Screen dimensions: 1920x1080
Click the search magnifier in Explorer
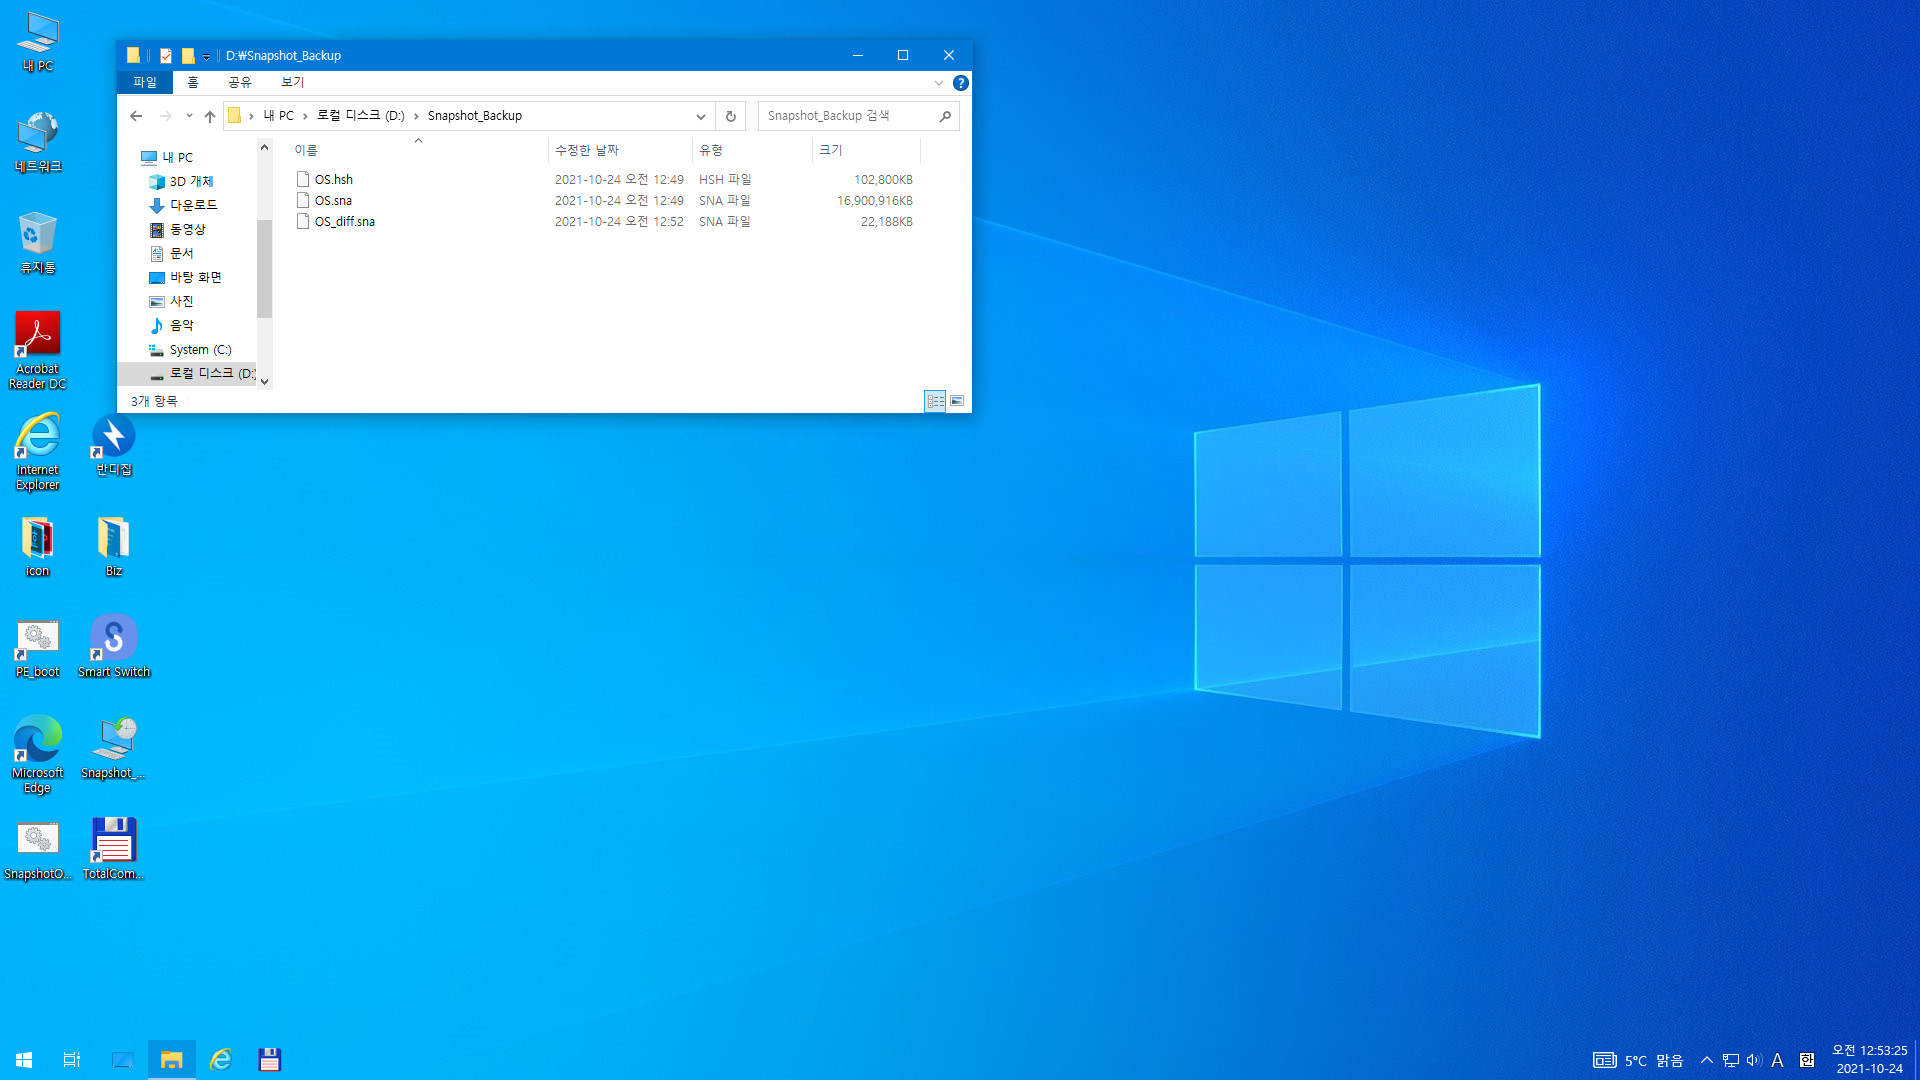[945, 116]
